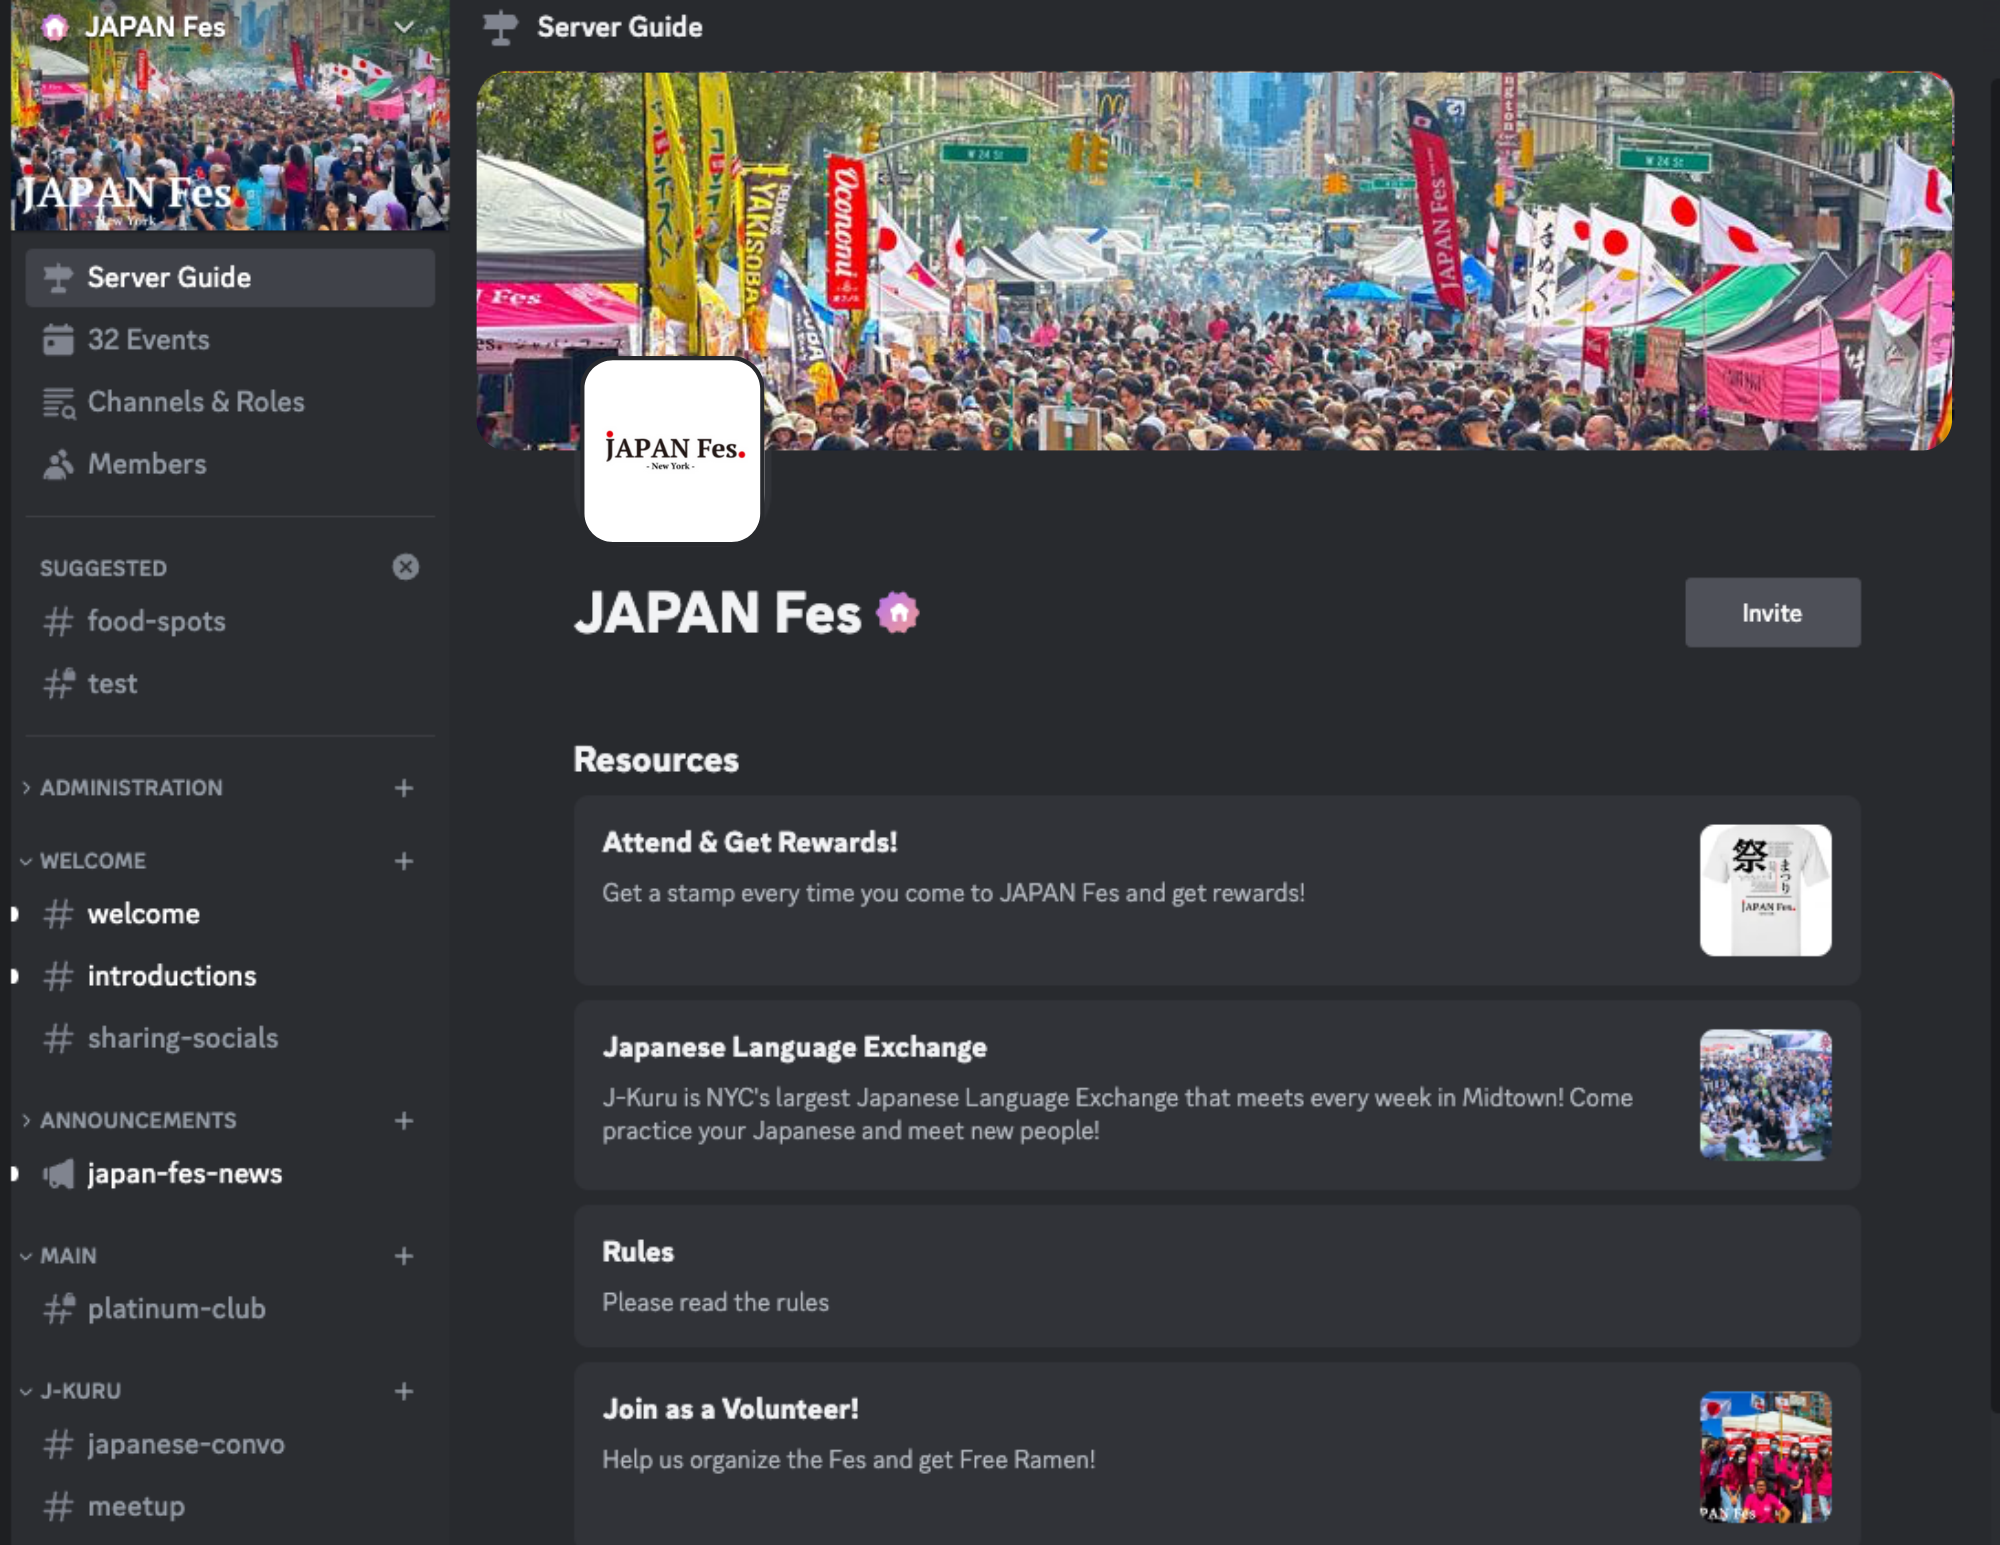
Task: Add a channel to the Administration category
Action: tap(404, 788)
